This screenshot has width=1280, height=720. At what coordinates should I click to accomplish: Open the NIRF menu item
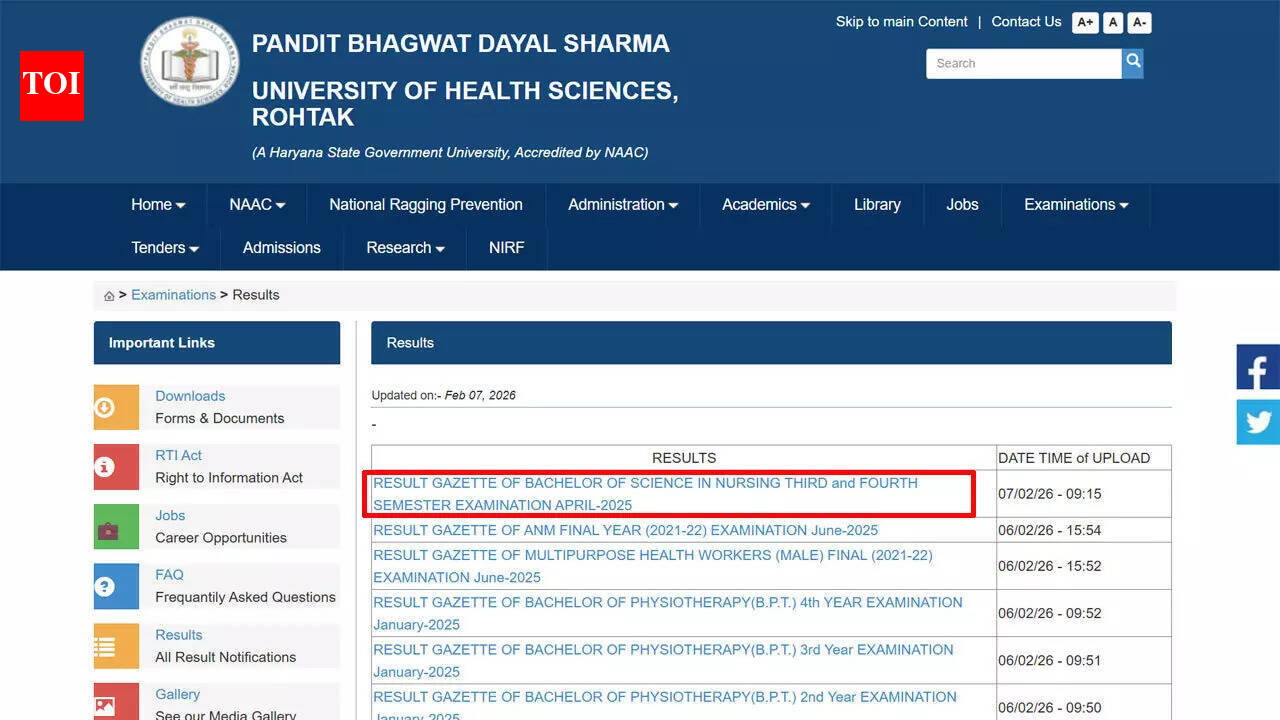pos(506,248)
